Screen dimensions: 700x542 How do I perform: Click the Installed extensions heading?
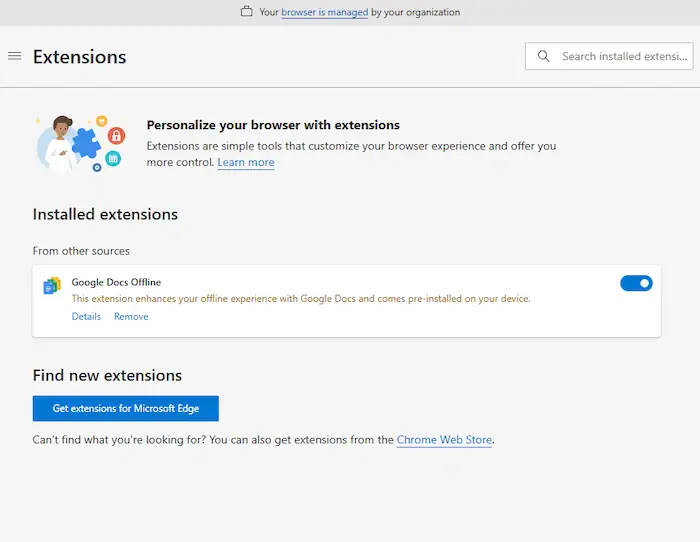point(105,214)
